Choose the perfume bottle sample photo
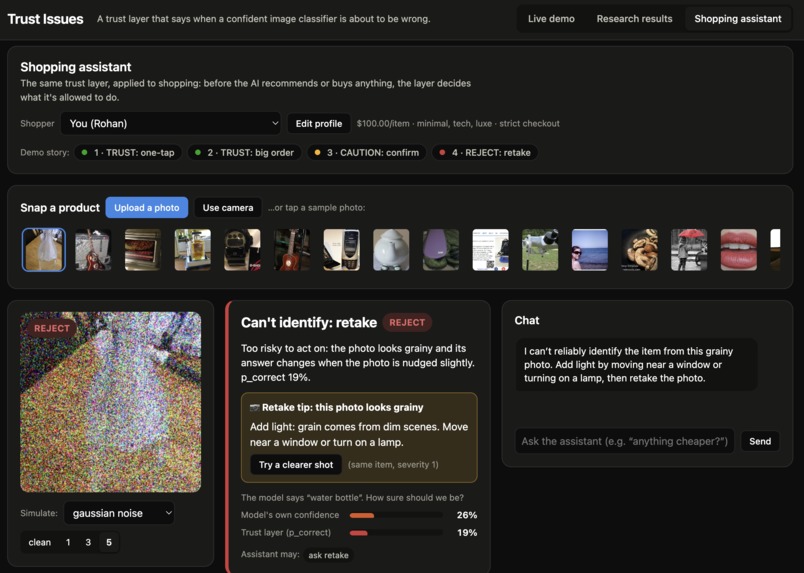This screenshot has height=573, width=804. (193, 250)
